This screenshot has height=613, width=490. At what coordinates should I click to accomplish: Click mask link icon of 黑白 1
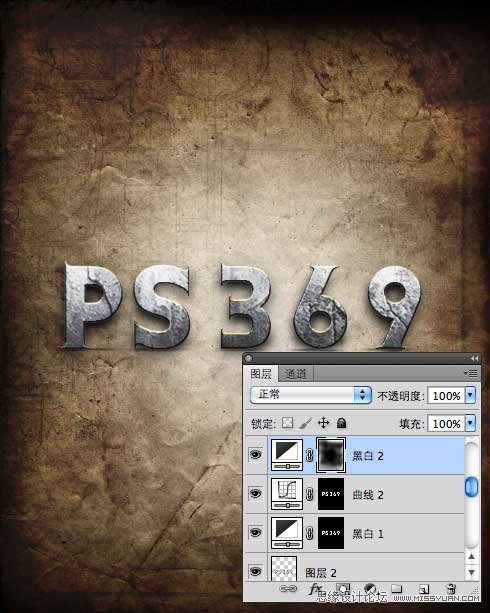coord(309,533)
